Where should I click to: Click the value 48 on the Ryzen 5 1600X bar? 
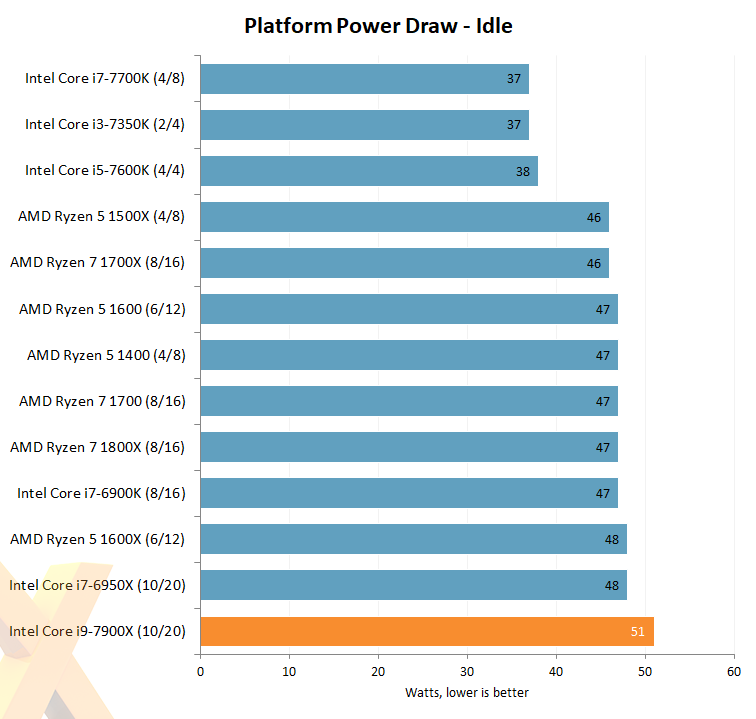[x=612, y=540]
